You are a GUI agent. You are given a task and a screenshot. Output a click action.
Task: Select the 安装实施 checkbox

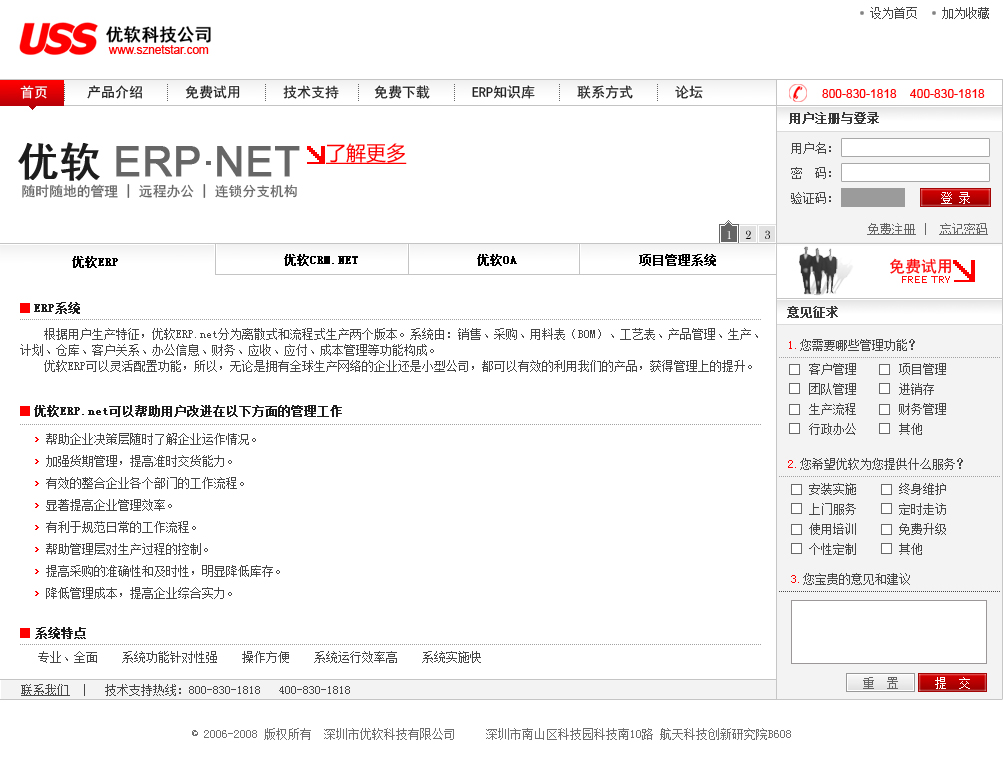click(x=796, y=490)
